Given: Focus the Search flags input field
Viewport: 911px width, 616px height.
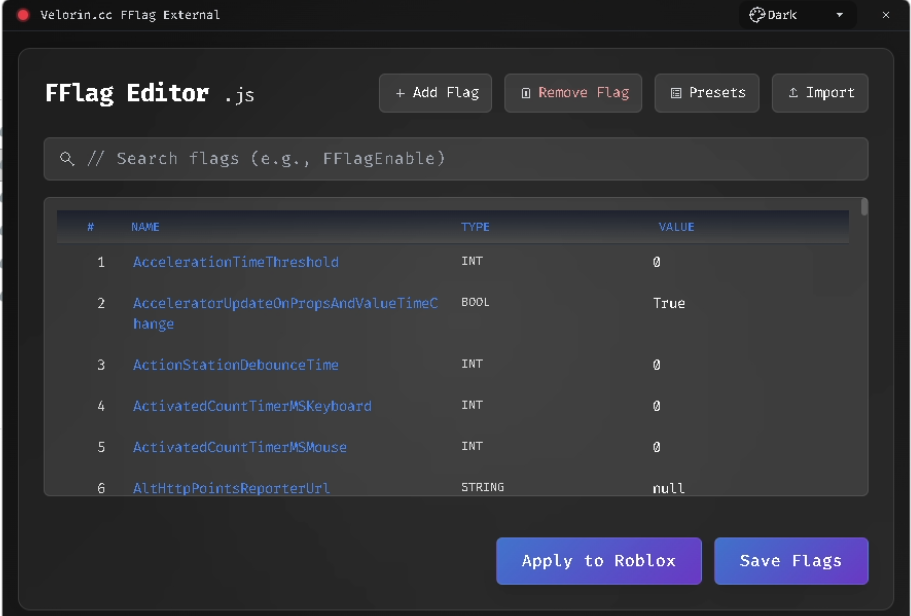Looking at the screenshot, I should pos(456,159).
